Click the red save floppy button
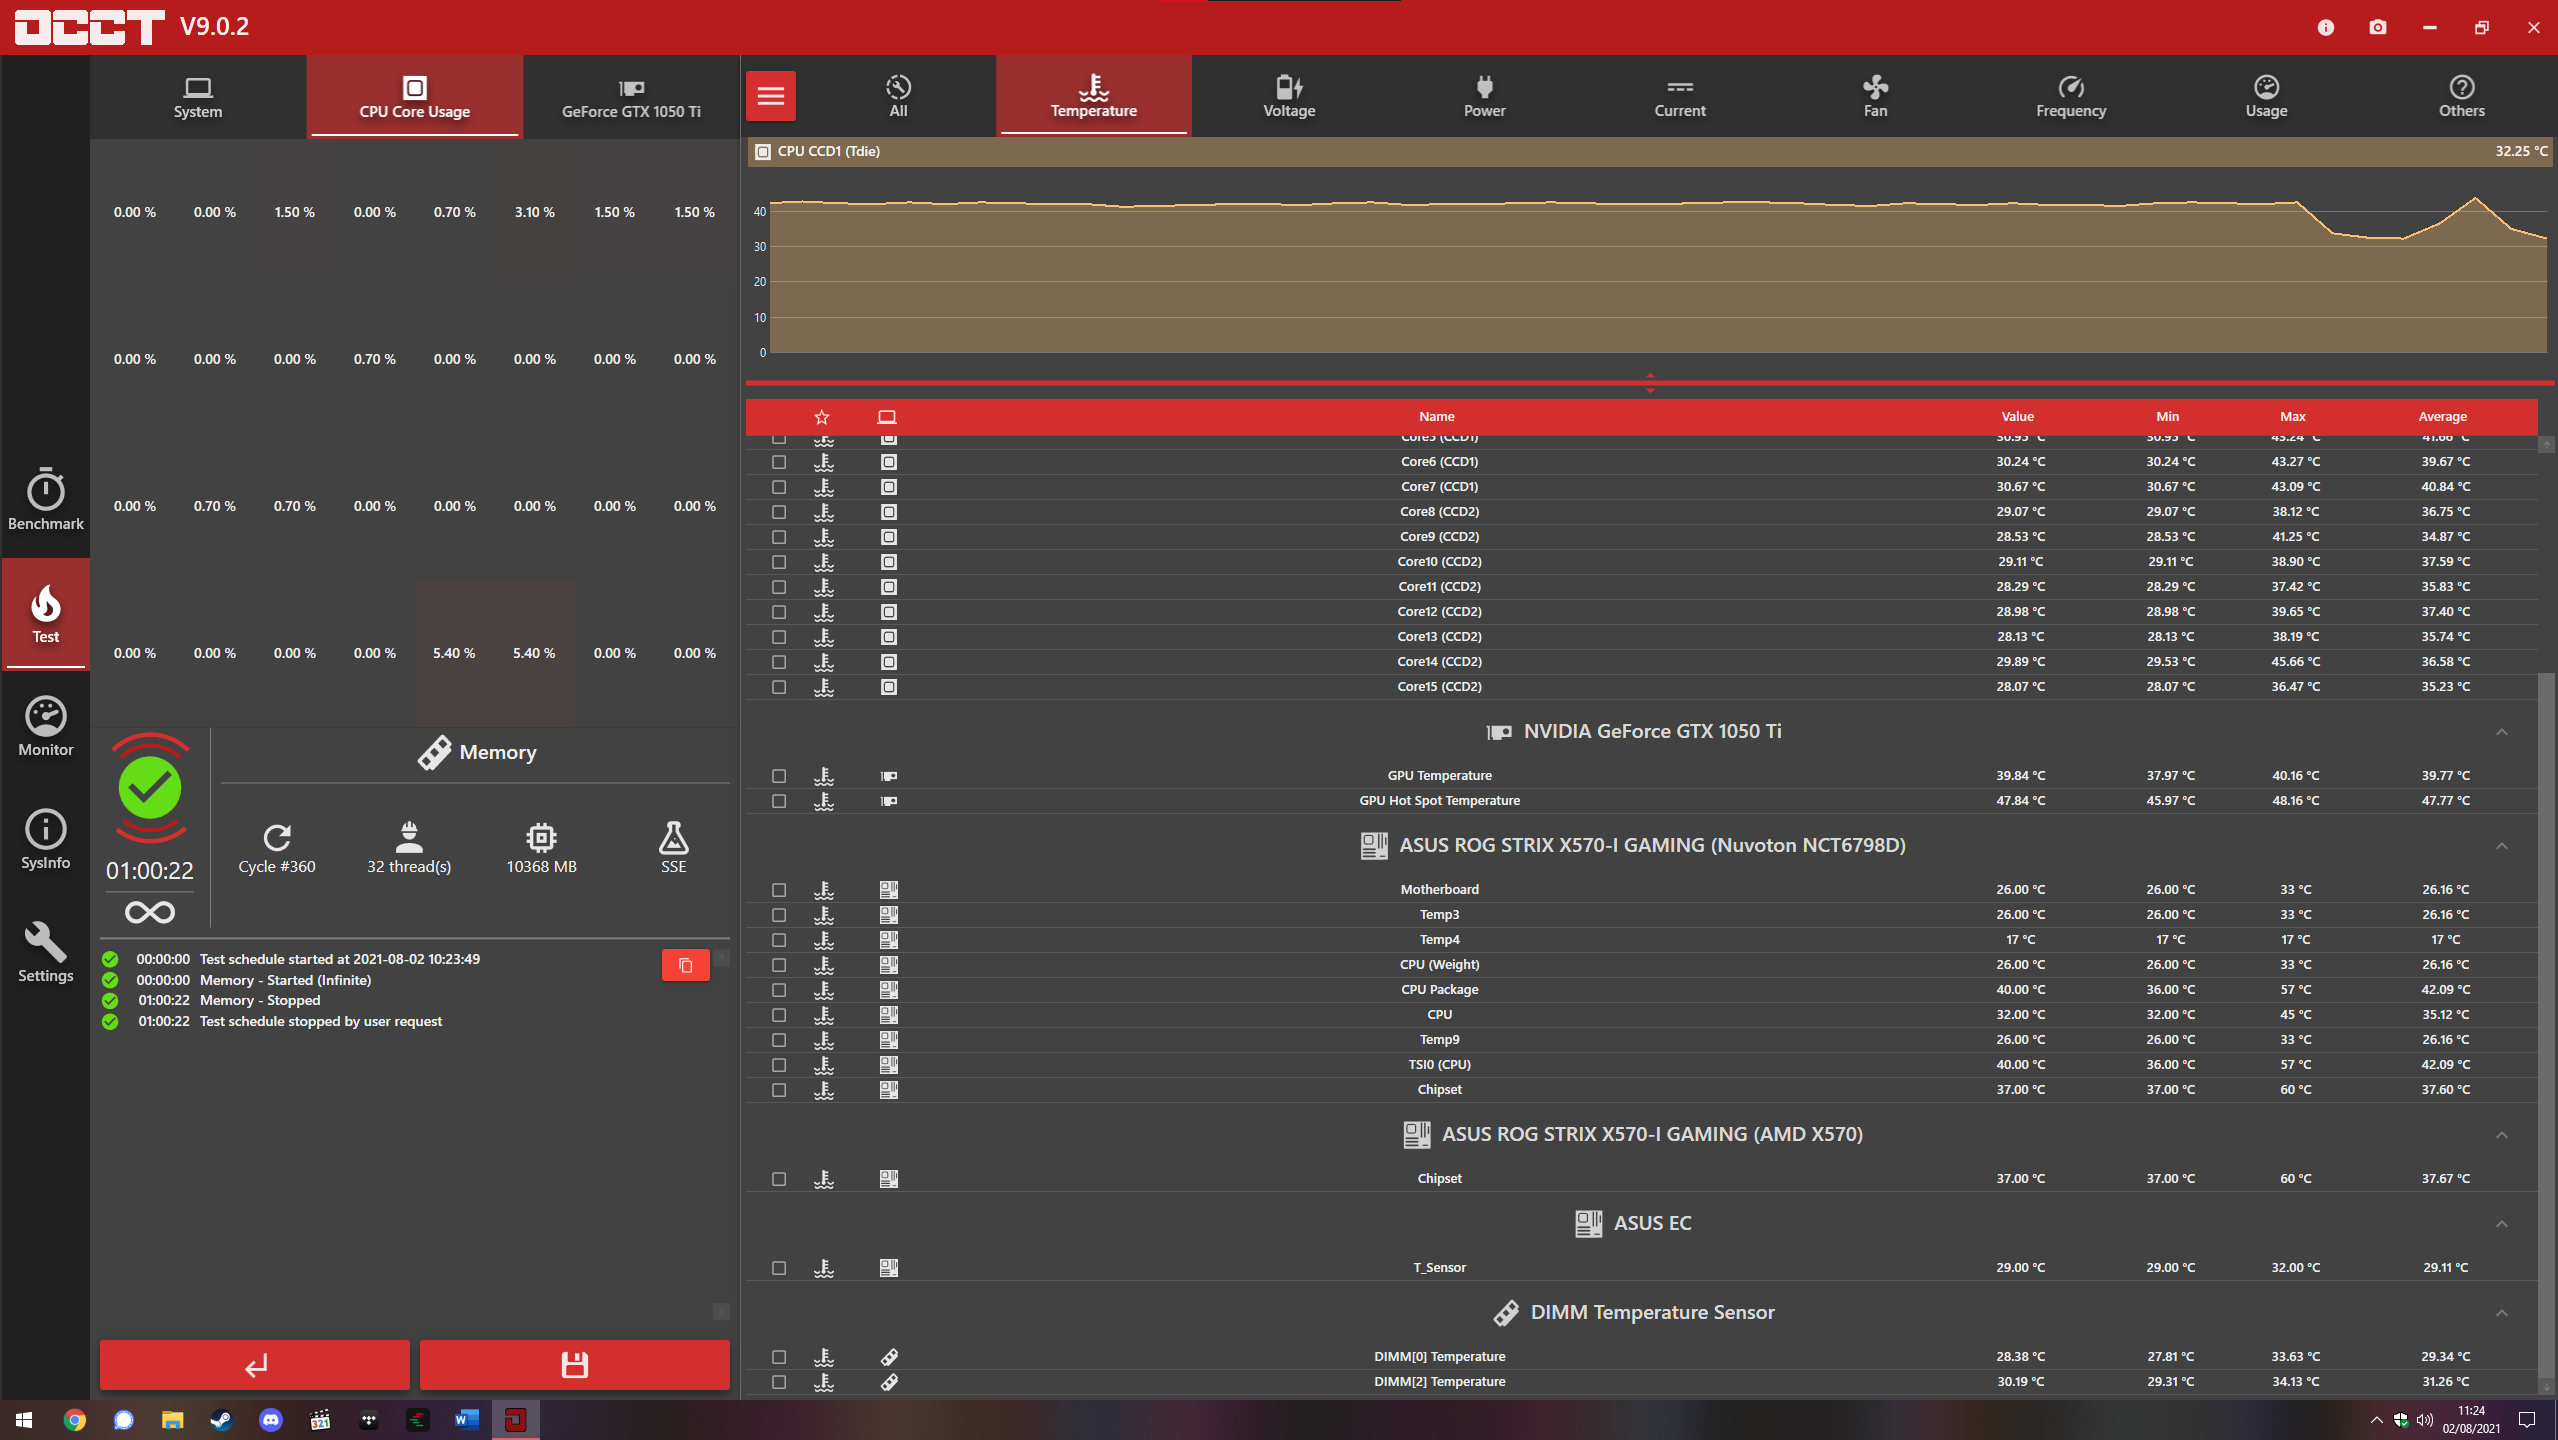The height and width of the screenshot is (1440, 2558). click(x=574, y=1365)
